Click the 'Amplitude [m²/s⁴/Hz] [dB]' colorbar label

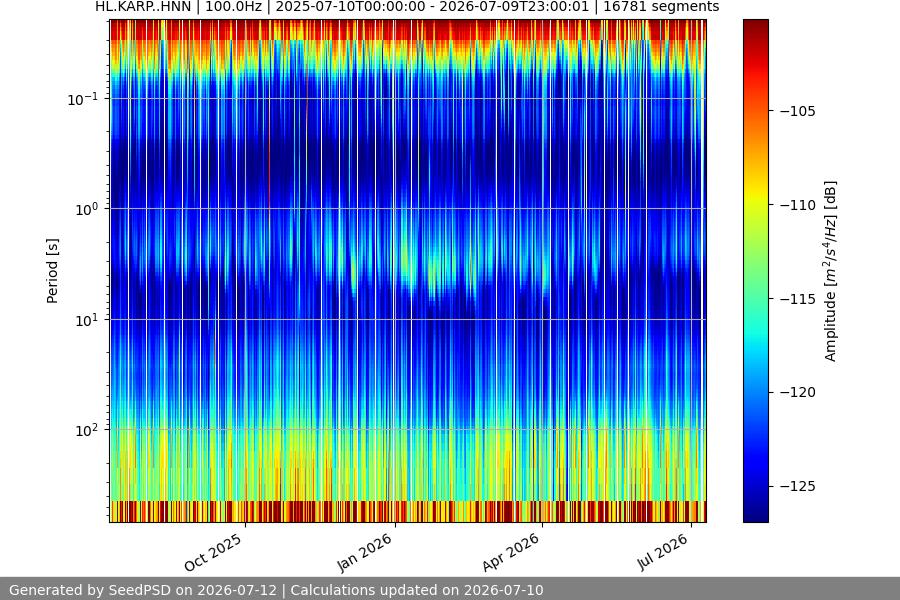click(831, 271)
